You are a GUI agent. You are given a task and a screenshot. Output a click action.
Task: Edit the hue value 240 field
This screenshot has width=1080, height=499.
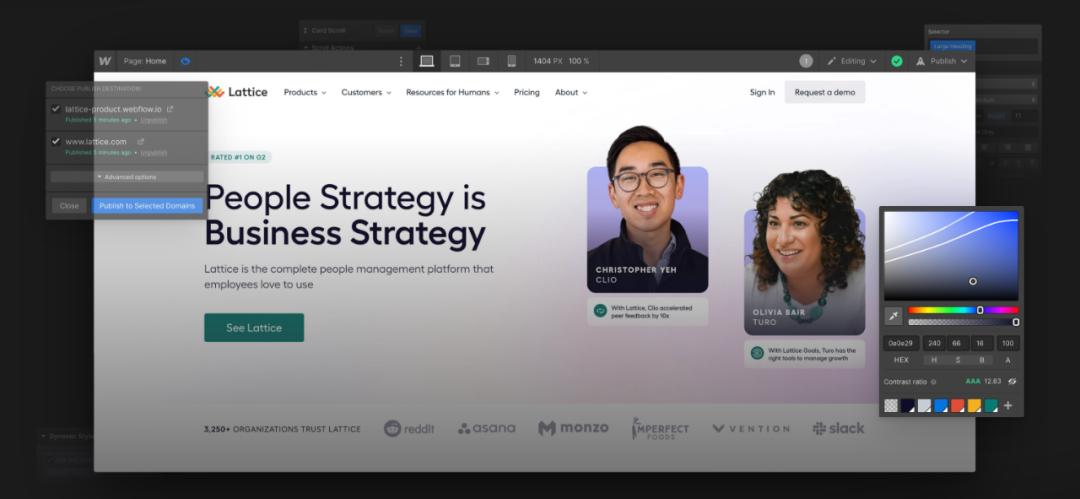pyautogui.click(x=935, y=343)
